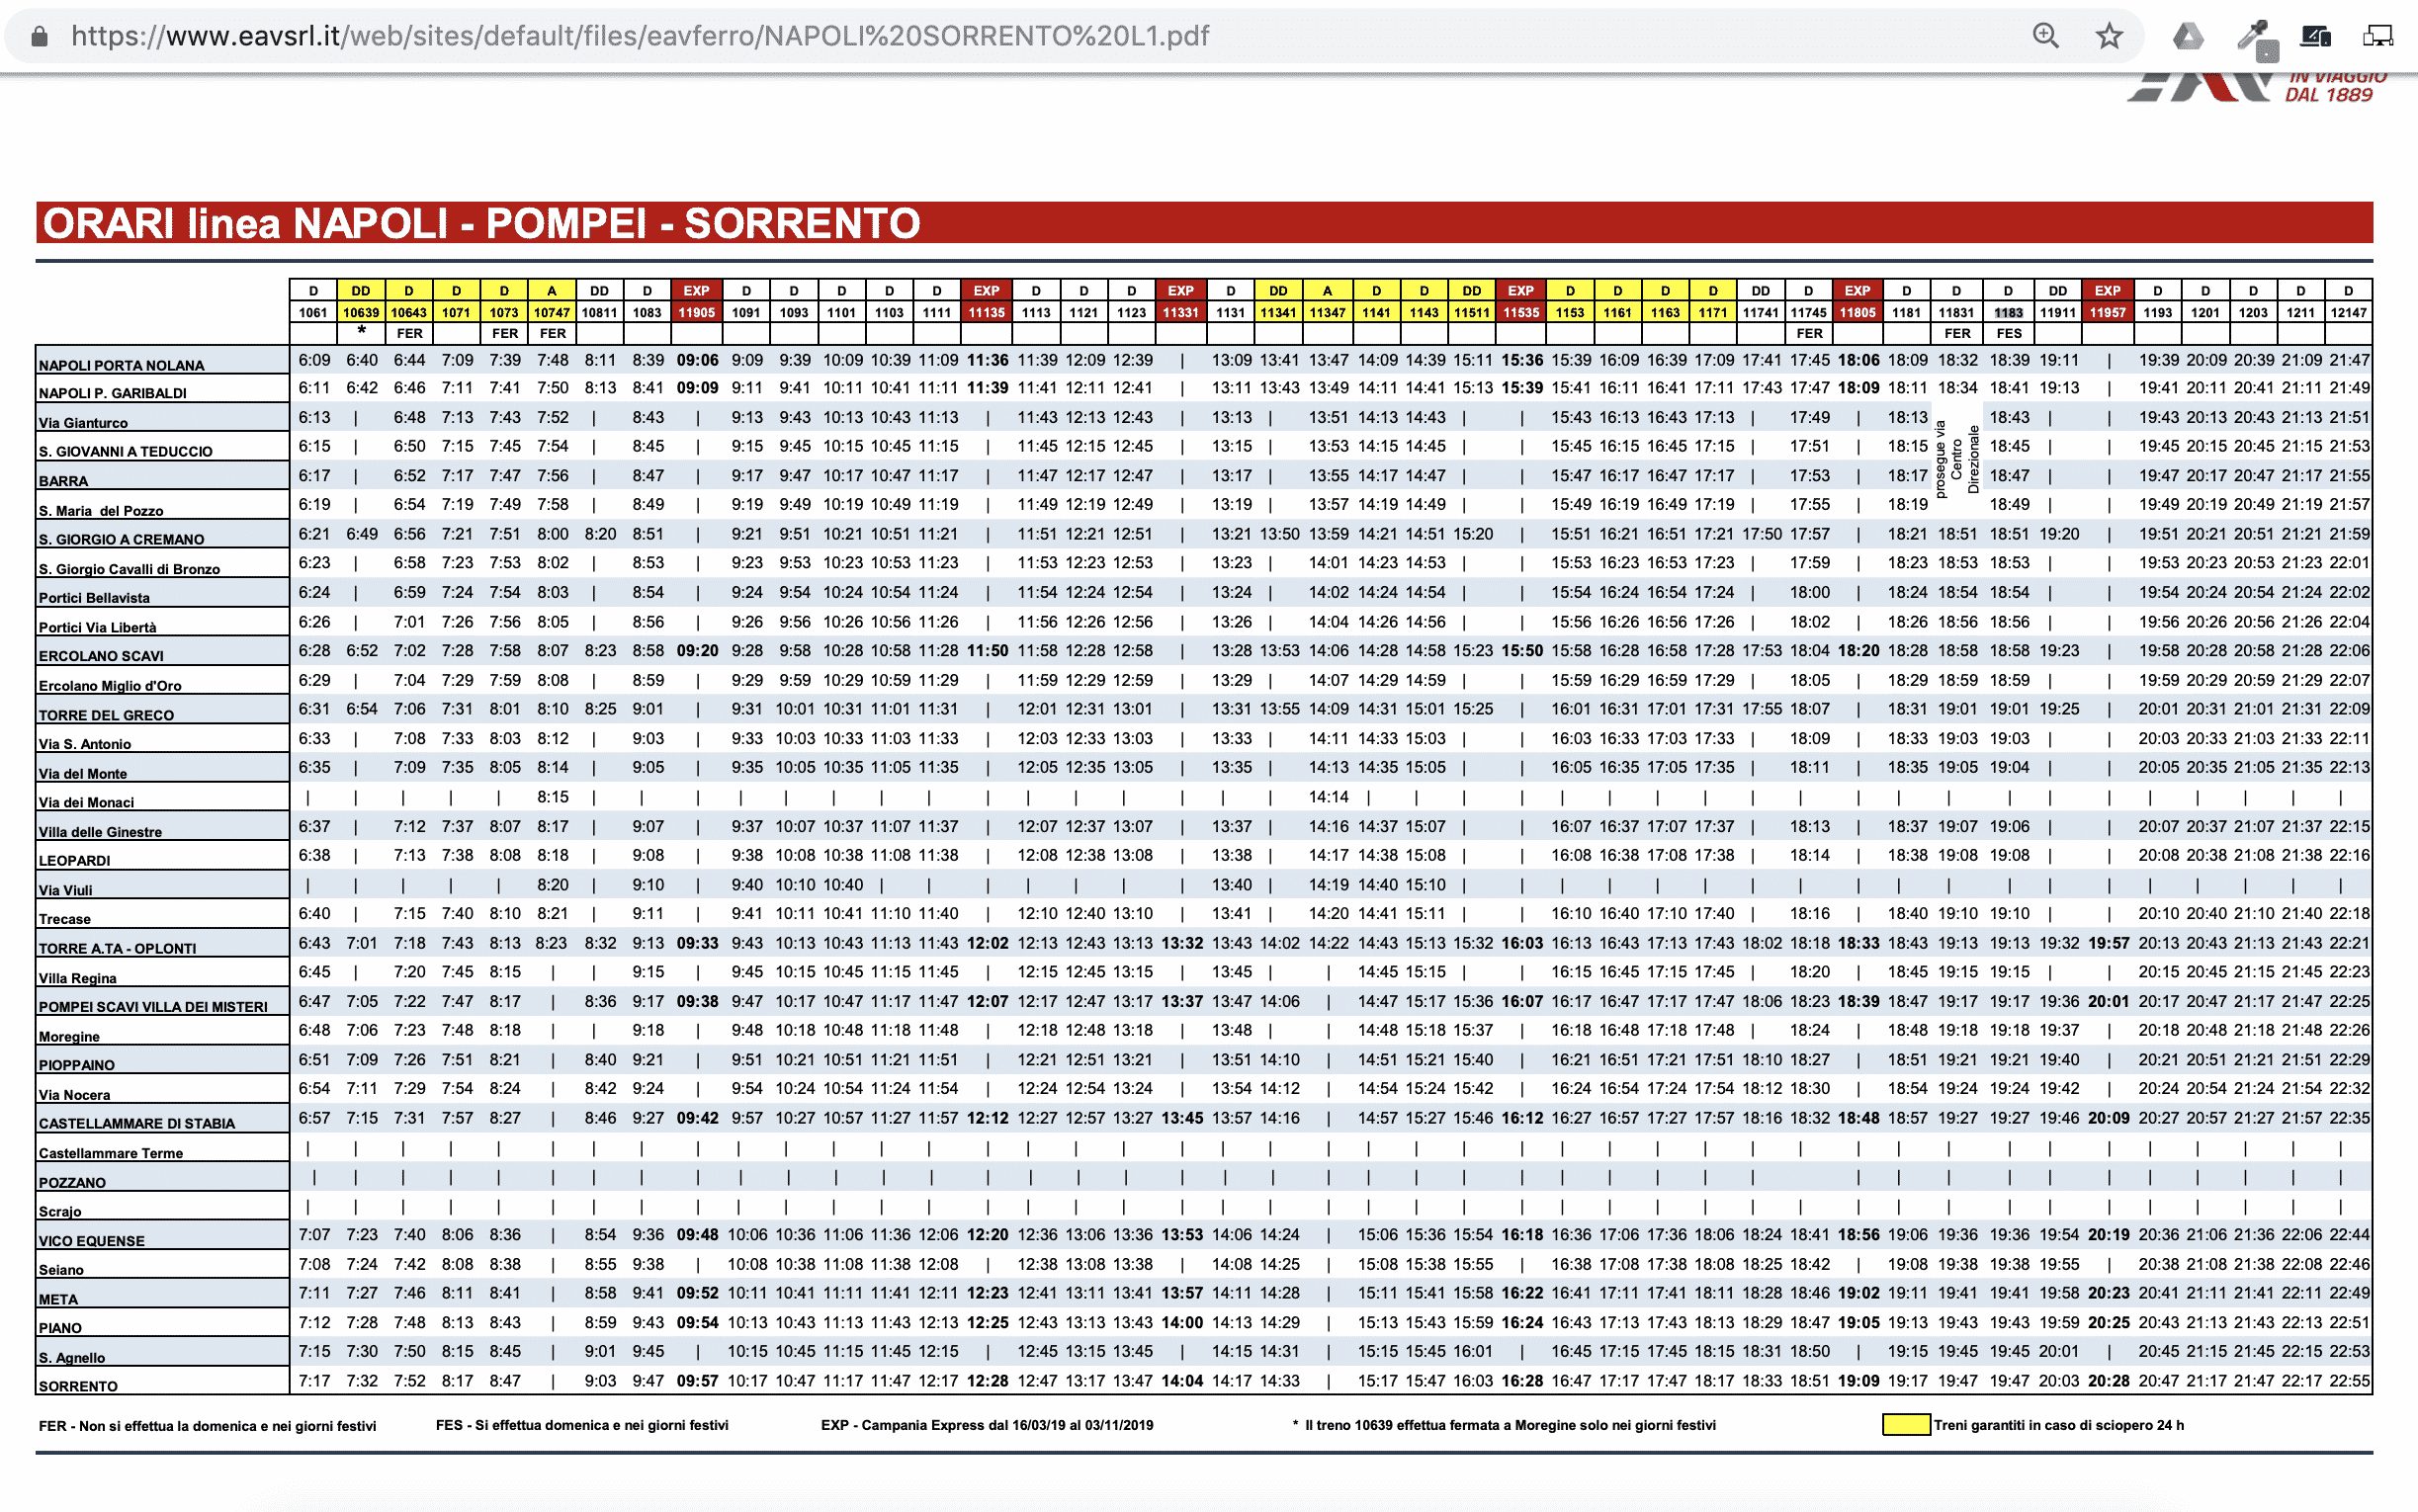Click the vertical 'prosegue via Centro Direzionale' note
The height and width of the screenshot is (1512, 2418).
click(1957, 459)
